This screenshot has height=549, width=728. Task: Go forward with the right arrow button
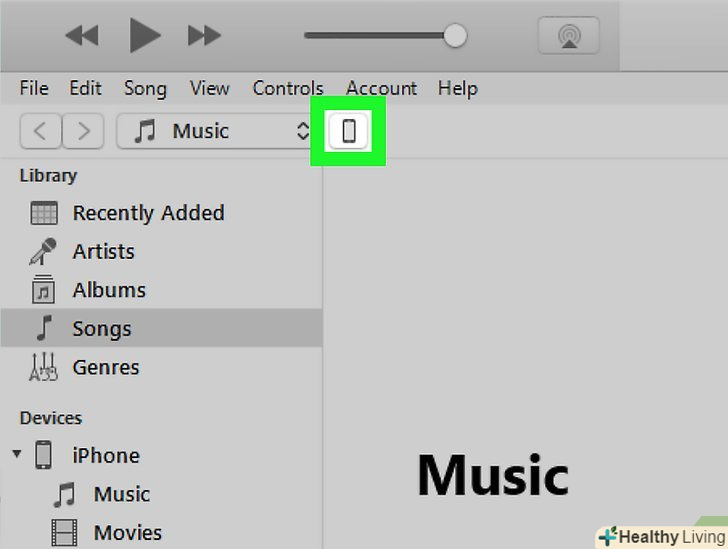83,131
